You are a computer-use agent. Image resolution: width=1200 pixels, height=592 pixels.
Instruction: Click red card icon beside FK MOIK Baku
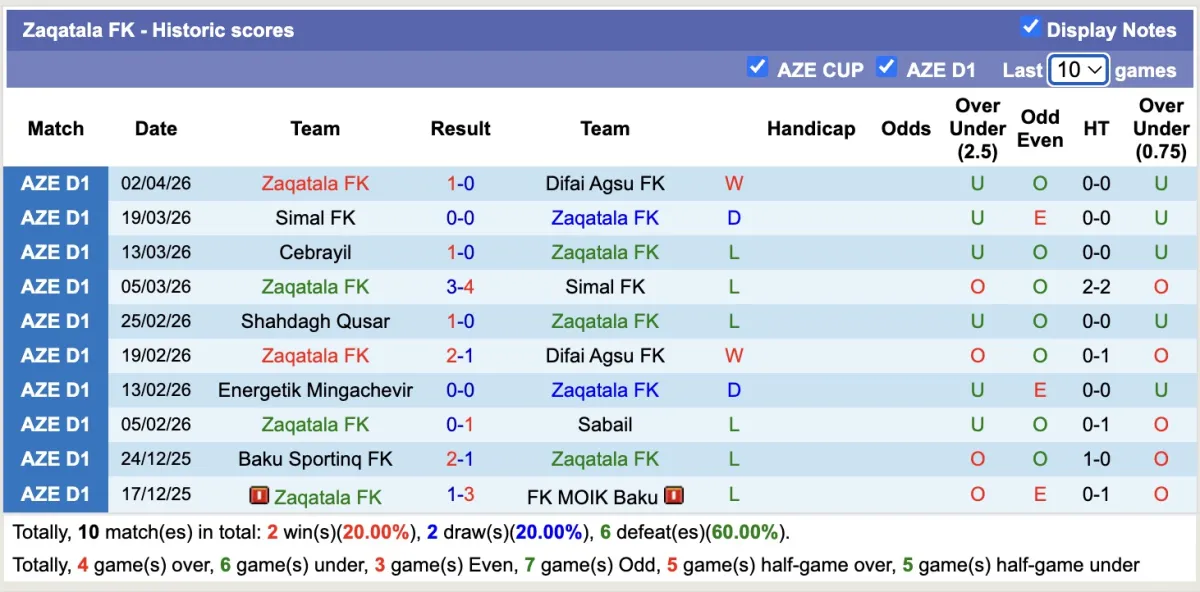coord(674,496)
